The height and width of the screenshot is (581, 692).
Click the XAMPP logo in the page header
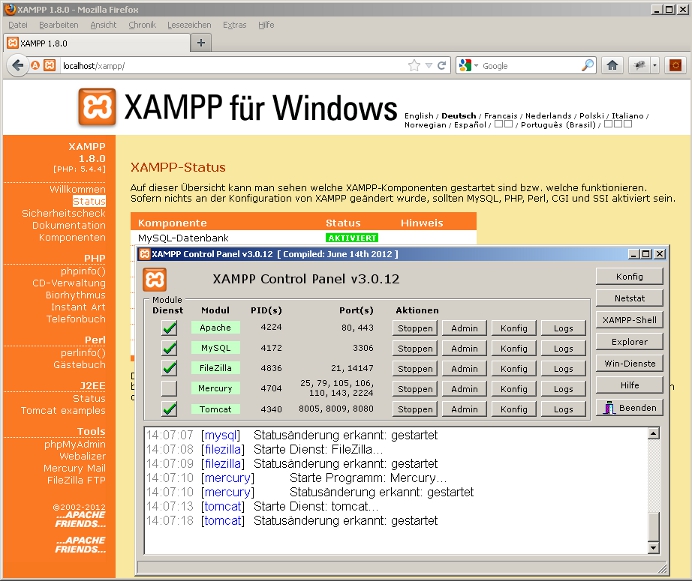click(97, 107)
